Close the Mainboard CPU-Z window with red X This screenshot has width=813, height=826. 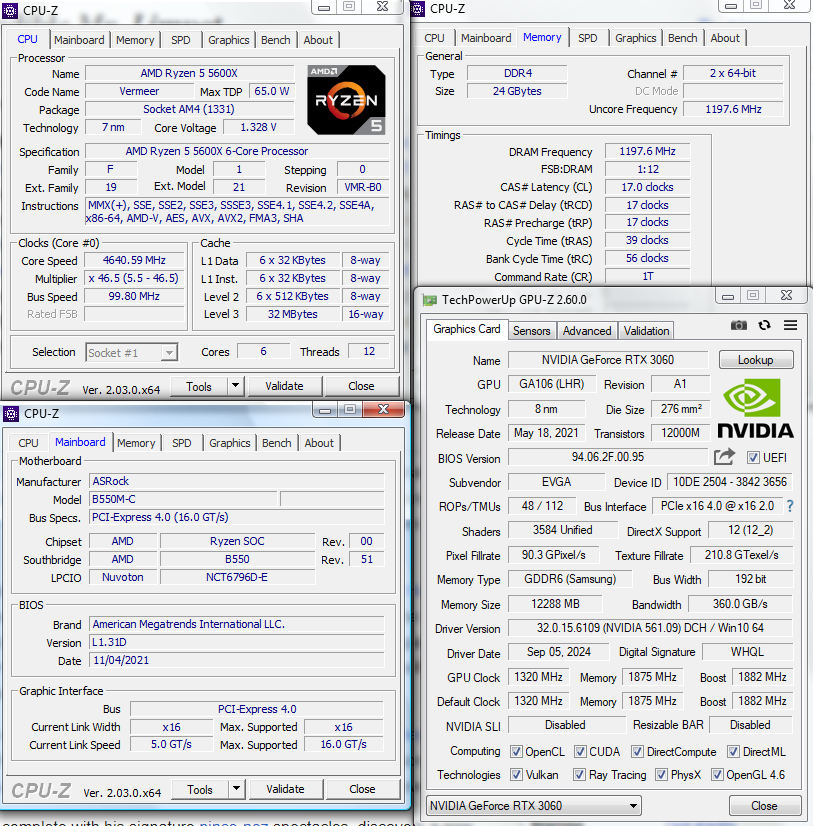pos(383,409)
